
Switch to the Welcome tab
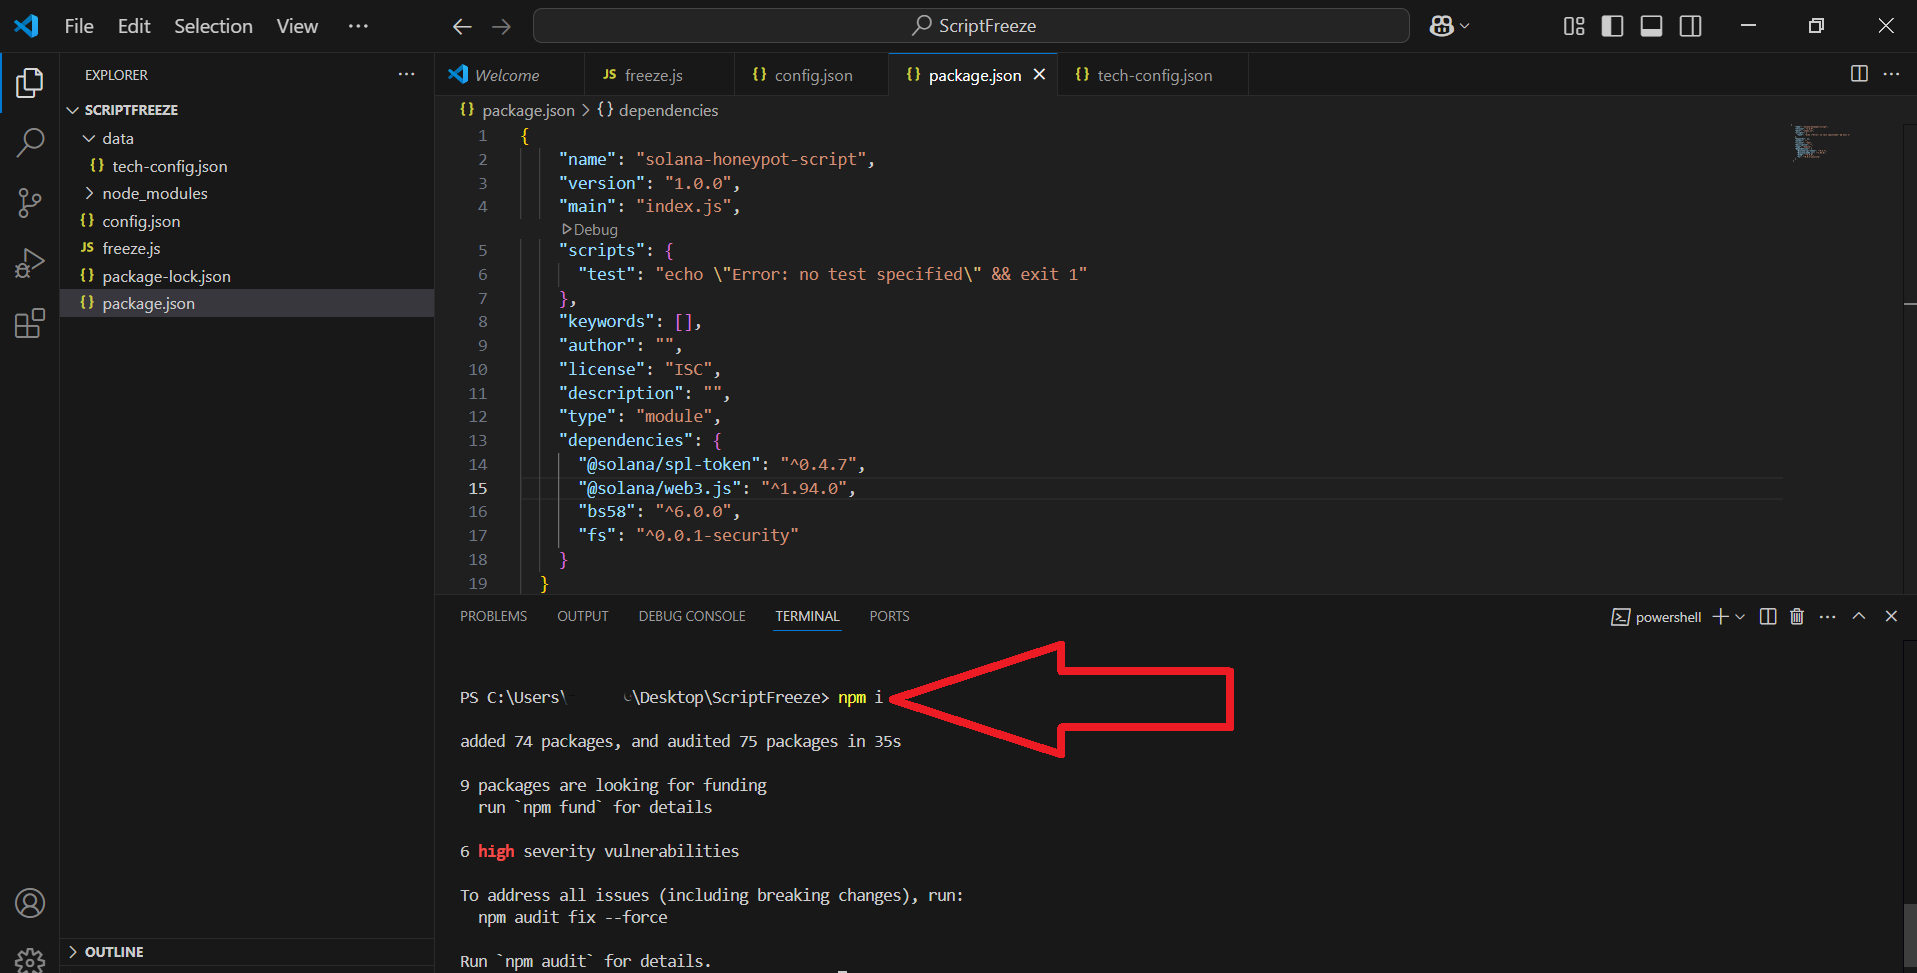[508, 75]
